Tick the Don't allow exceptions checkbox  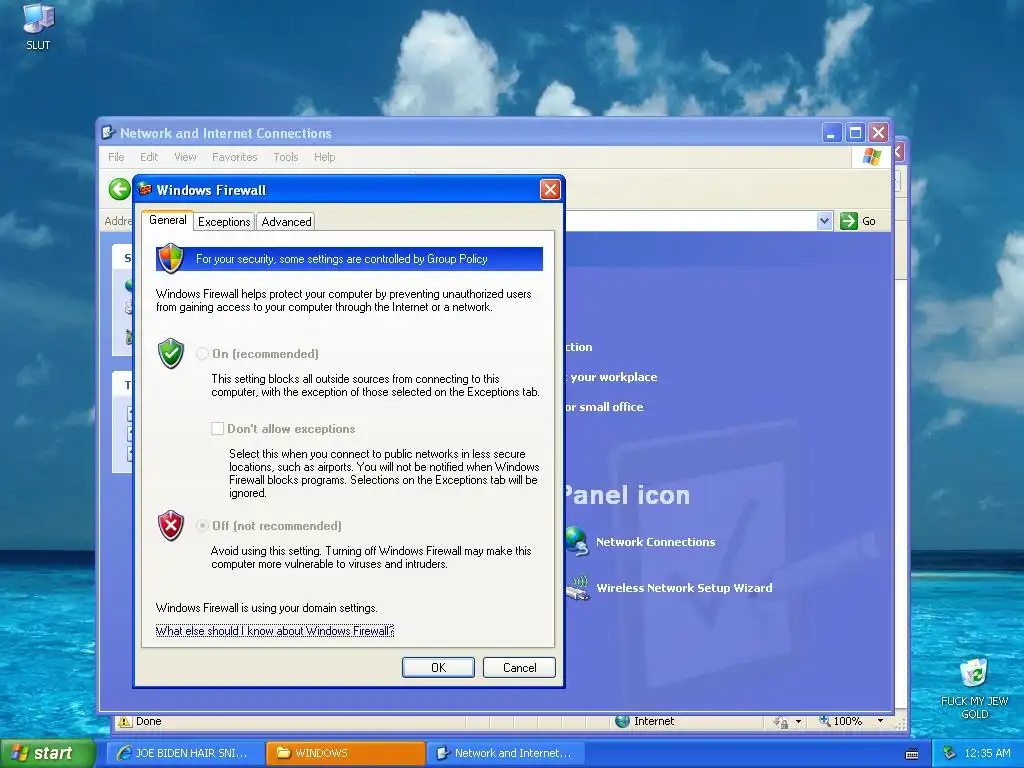[x=217, y=428]
